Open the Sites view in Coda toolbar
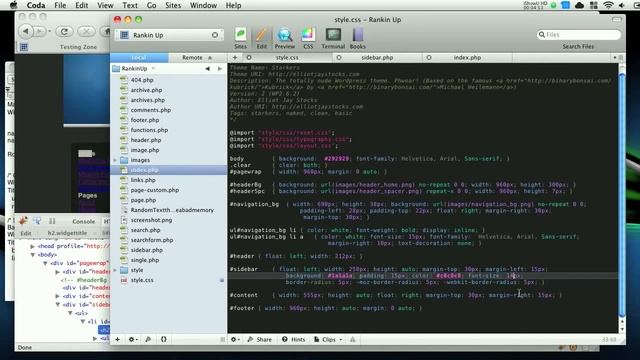This screenshot has height=360, width=640. pos(240,38)
